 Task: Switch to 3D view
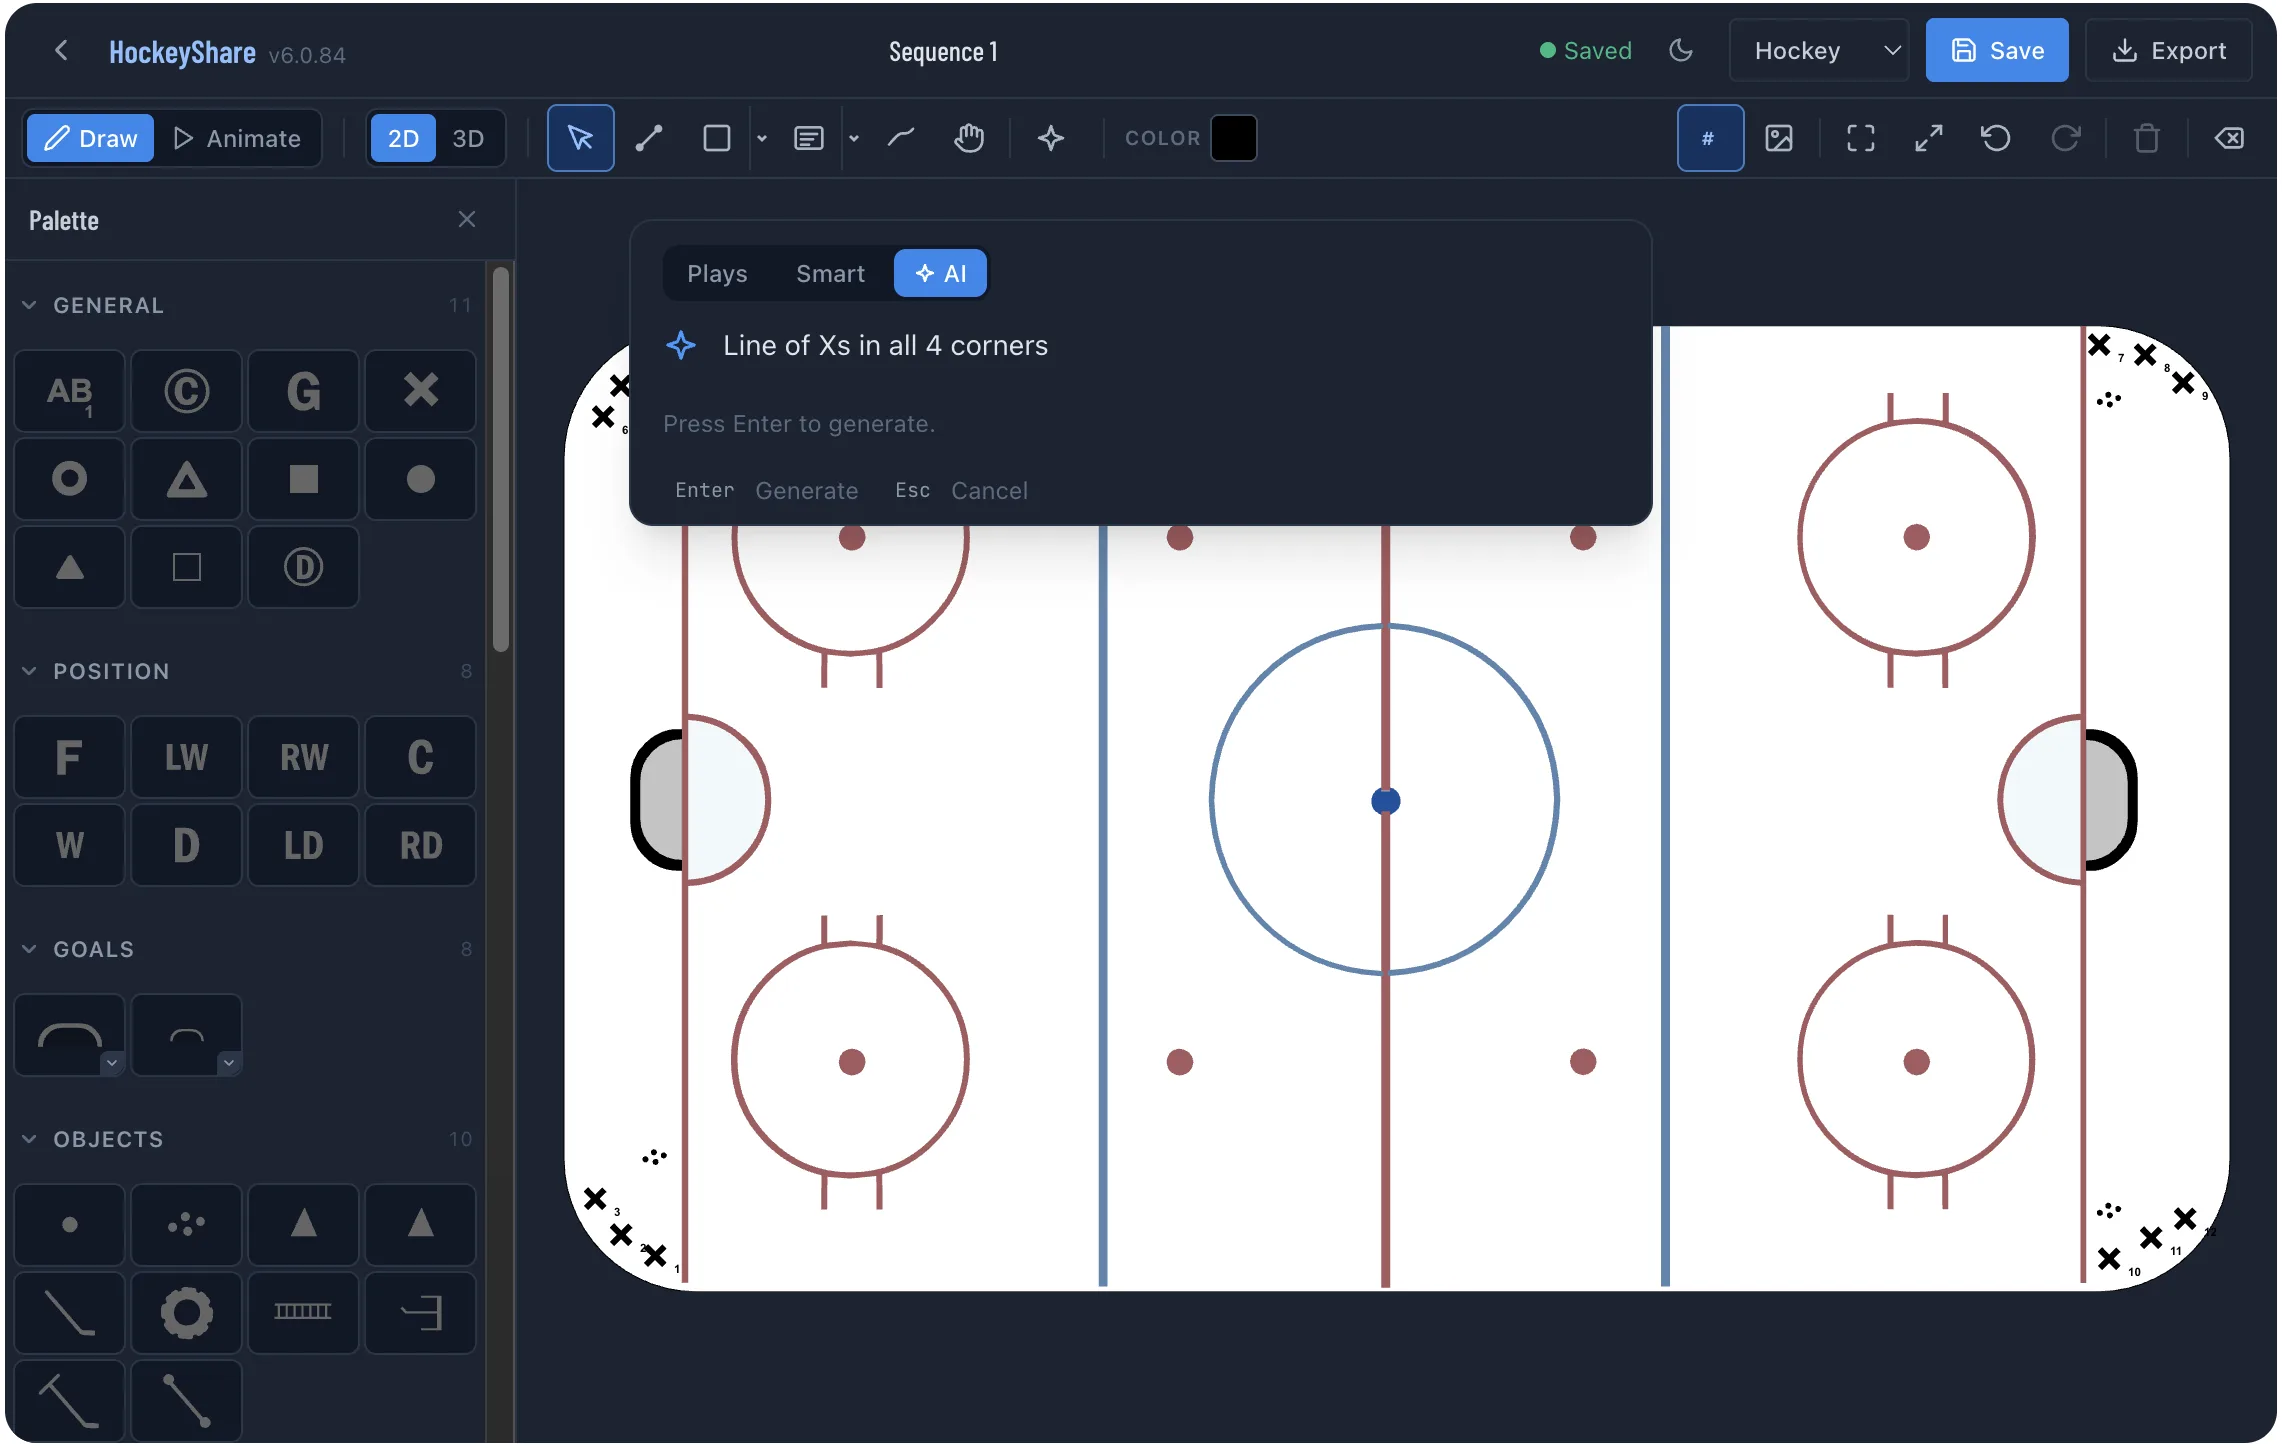pyautogui.click(x=468, y=138)
